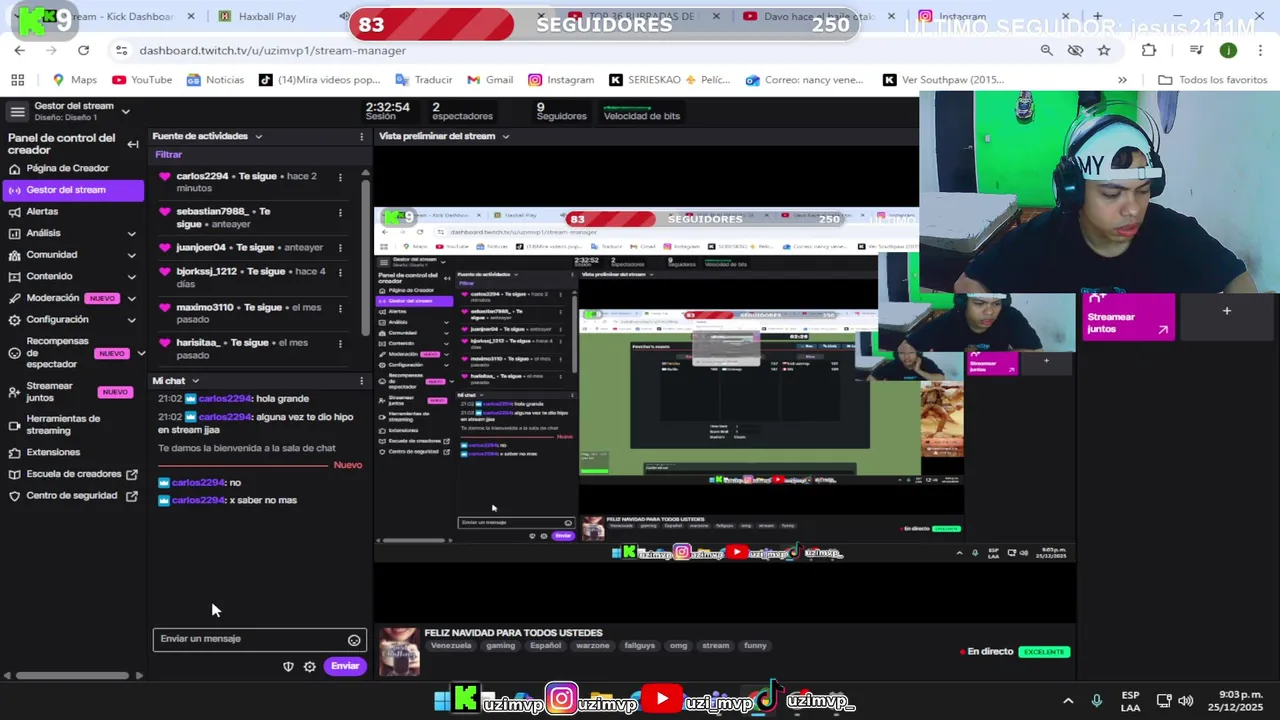Click Filtrar in the activity feed
This screenshot has height=720, width=1280.
click(x=168, y=155)
